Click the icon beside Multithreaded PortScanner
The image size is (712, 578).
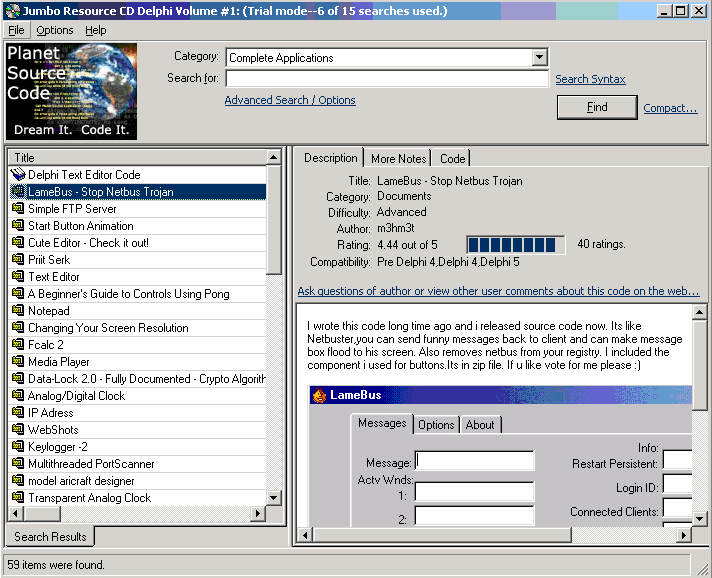18,463
